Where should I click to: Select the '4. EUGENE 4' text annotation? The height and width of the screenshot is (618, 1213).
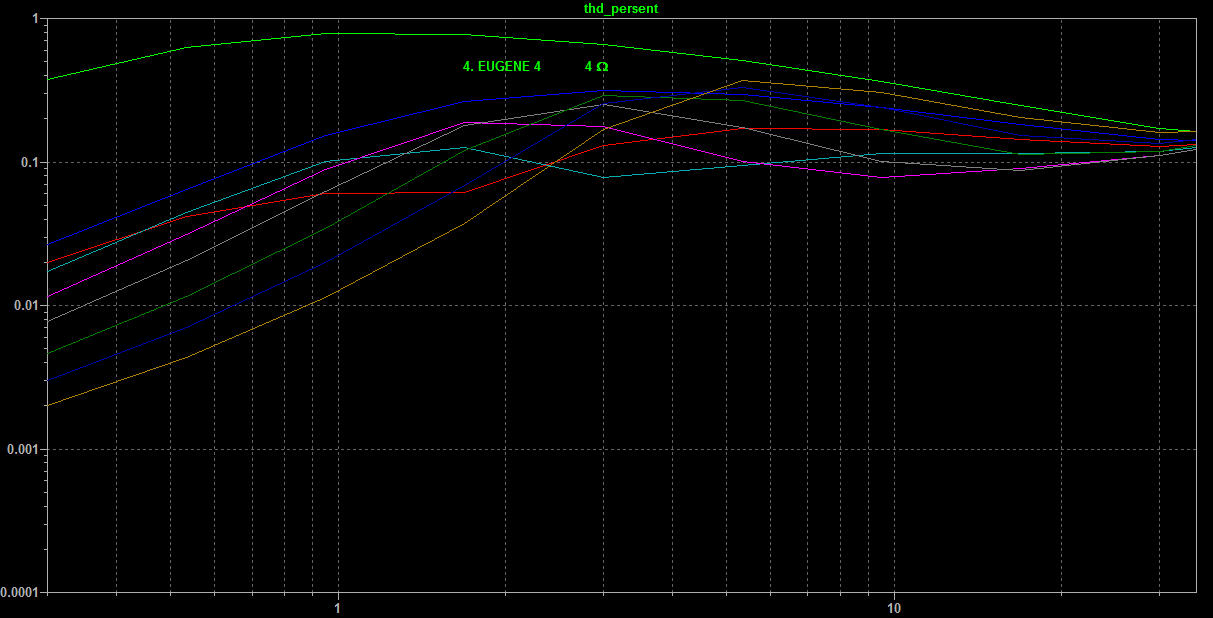pyautogui.click(x=501, y=67)
